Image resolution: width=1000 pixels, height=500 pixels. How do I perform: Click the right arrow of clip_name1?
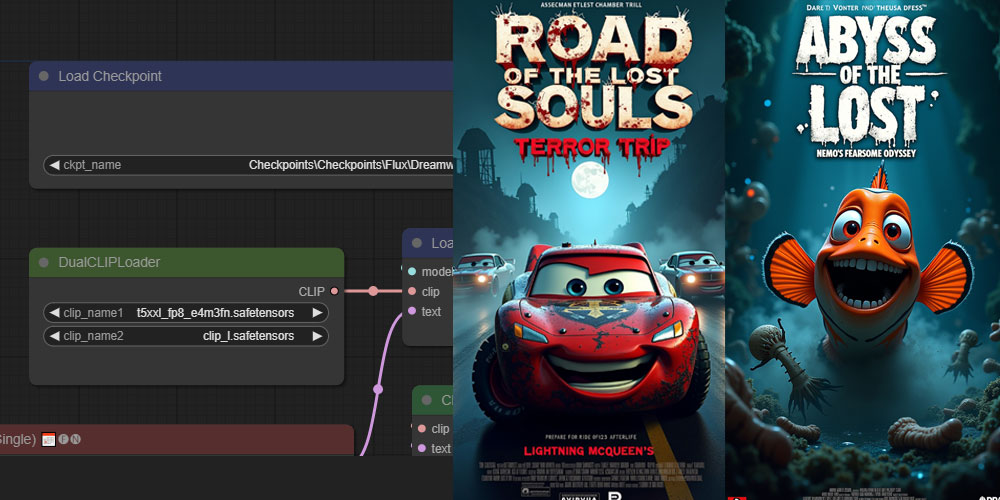[317, 312]
